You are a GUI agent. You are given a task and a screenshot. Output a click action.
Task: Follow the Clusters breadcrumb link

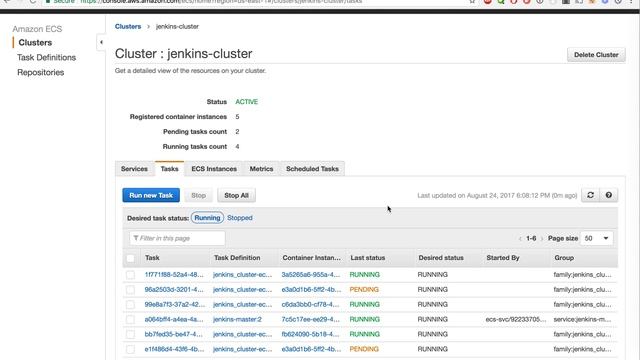click(x=128, y=26)
